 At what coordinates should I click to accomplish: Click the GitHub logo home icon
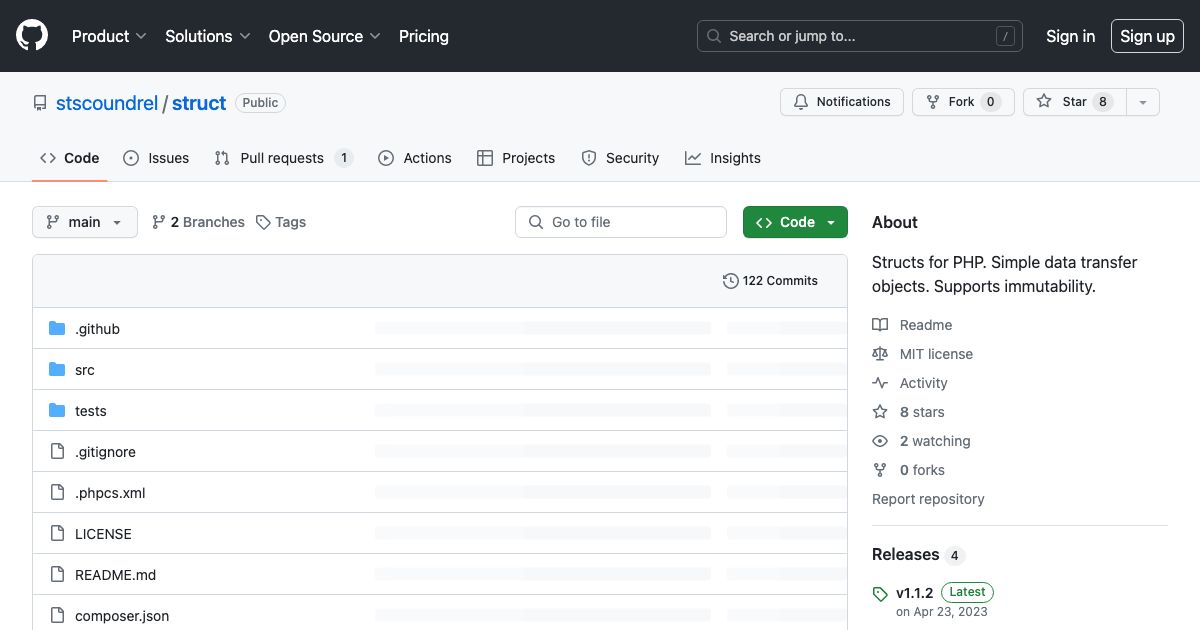point(31,35)
